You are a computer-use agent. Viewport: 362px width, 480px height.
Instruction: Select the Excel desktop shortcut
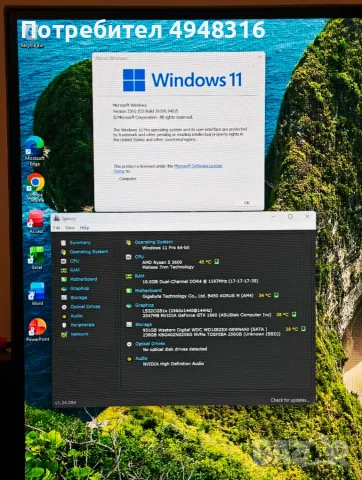[x=37, y=258]
